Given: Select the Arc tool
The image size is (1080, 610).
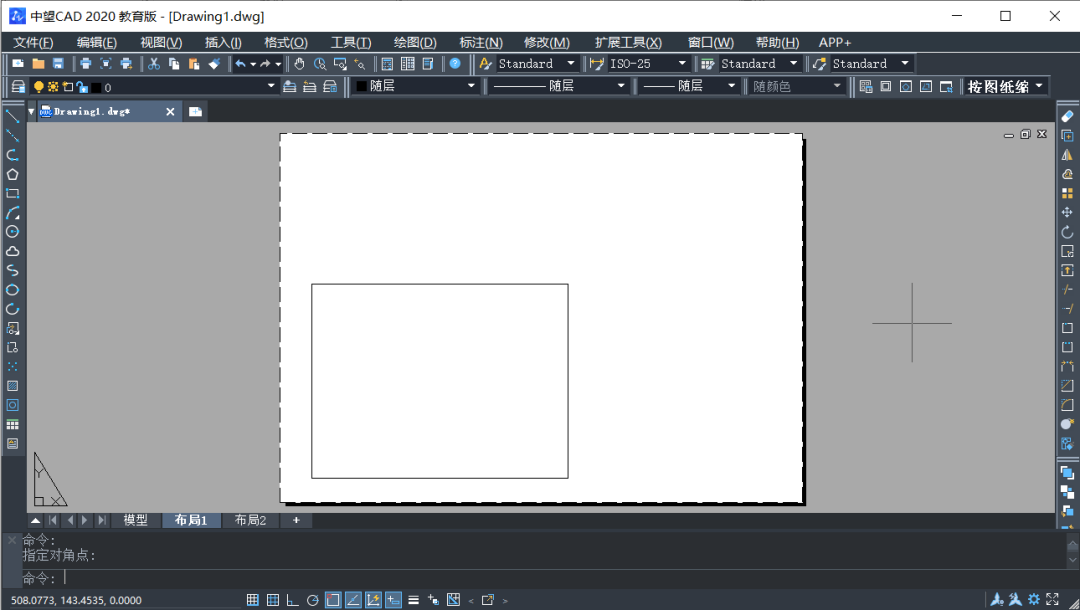Looking at the screenshot, I should [12, 213].
